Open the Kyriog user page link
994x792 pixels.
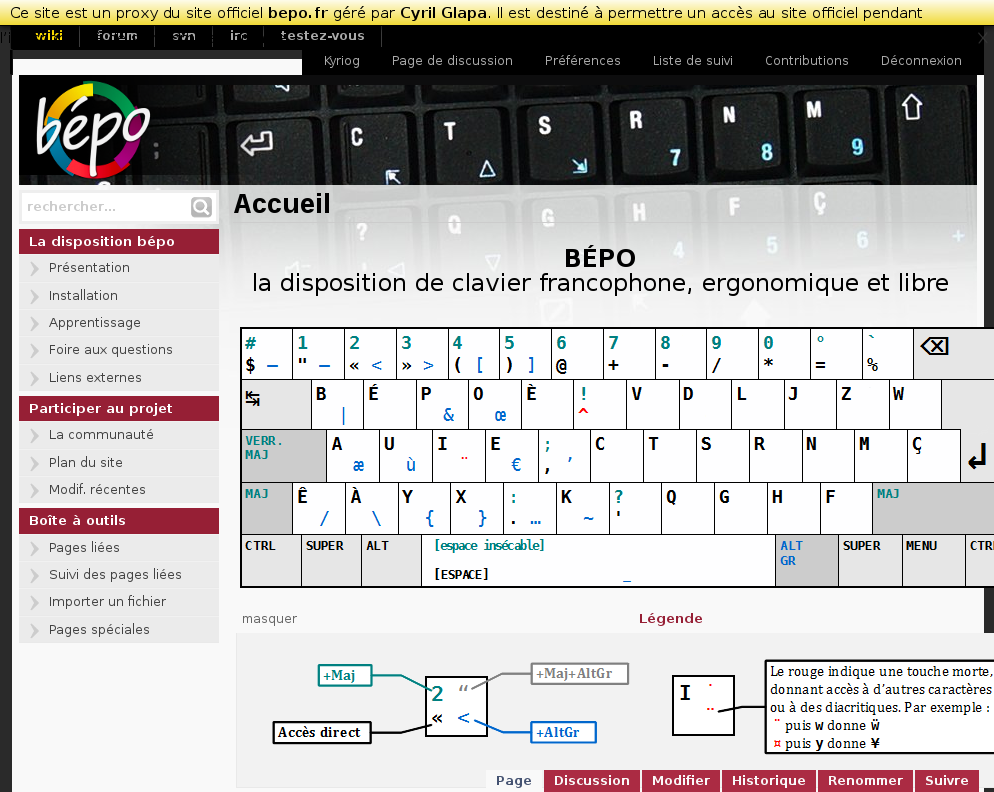tap(342, 60)
